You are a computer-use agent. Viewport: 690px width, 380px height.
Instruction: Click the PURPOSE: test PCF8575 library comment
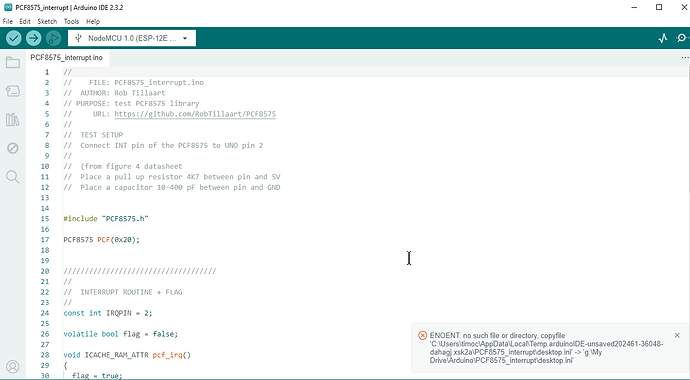[x=131, y=103]
